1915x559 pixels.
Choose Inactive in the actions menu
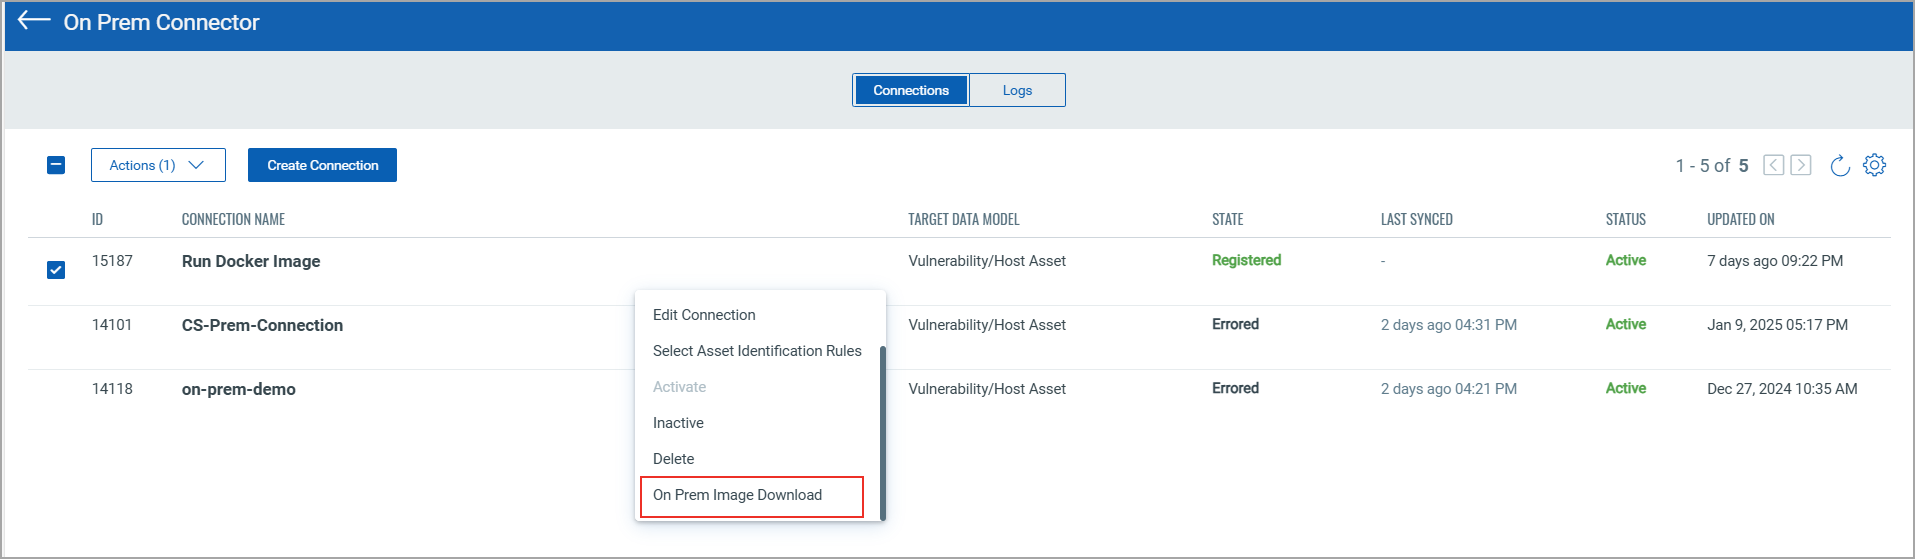tap(678, 423)
